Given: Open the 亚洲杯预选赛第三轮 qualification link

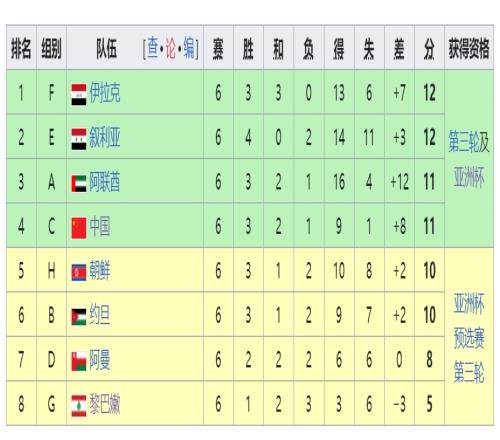Looking at the screenshot, I should (469, 338).
